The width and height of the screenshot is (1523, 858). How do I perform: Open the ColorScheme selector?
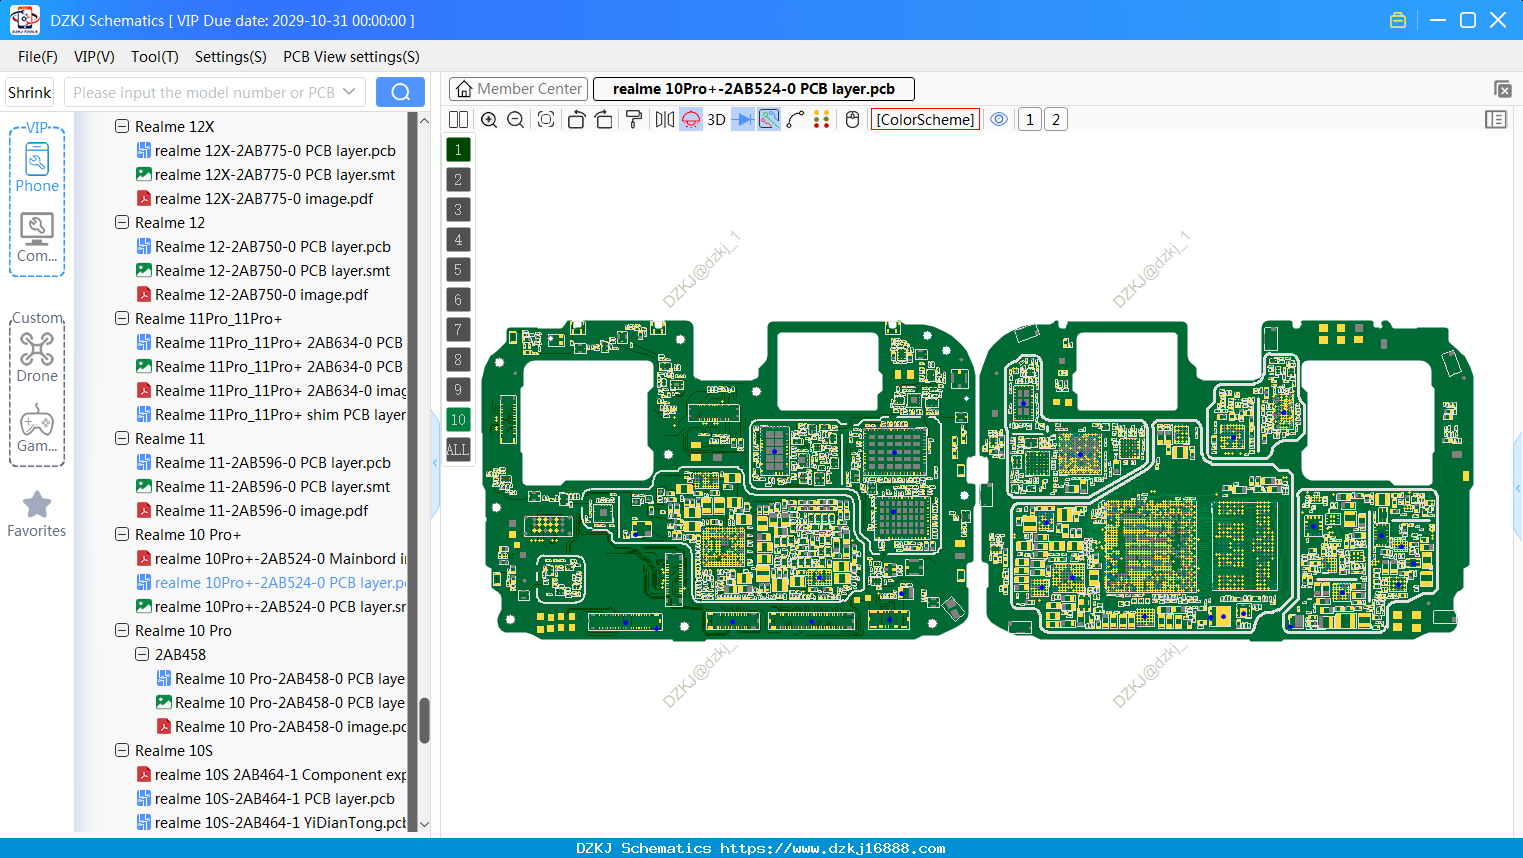(925, 120)
